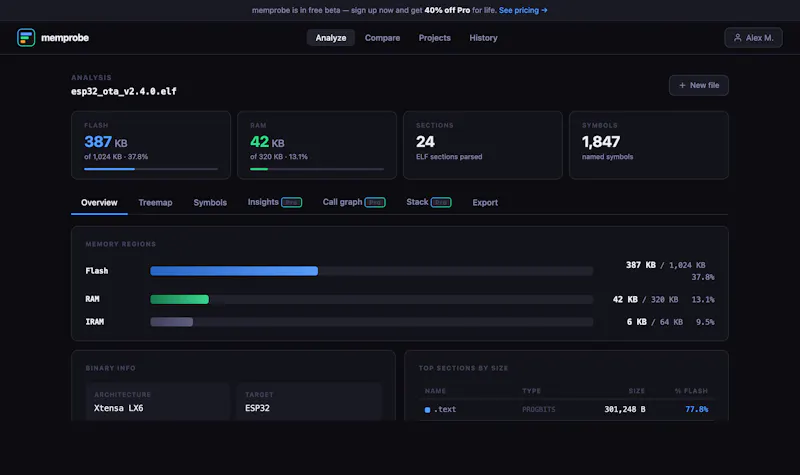This screenshot has height=475, width=800.
Task: Open the Analyze nav item
Action: point(331,38)
